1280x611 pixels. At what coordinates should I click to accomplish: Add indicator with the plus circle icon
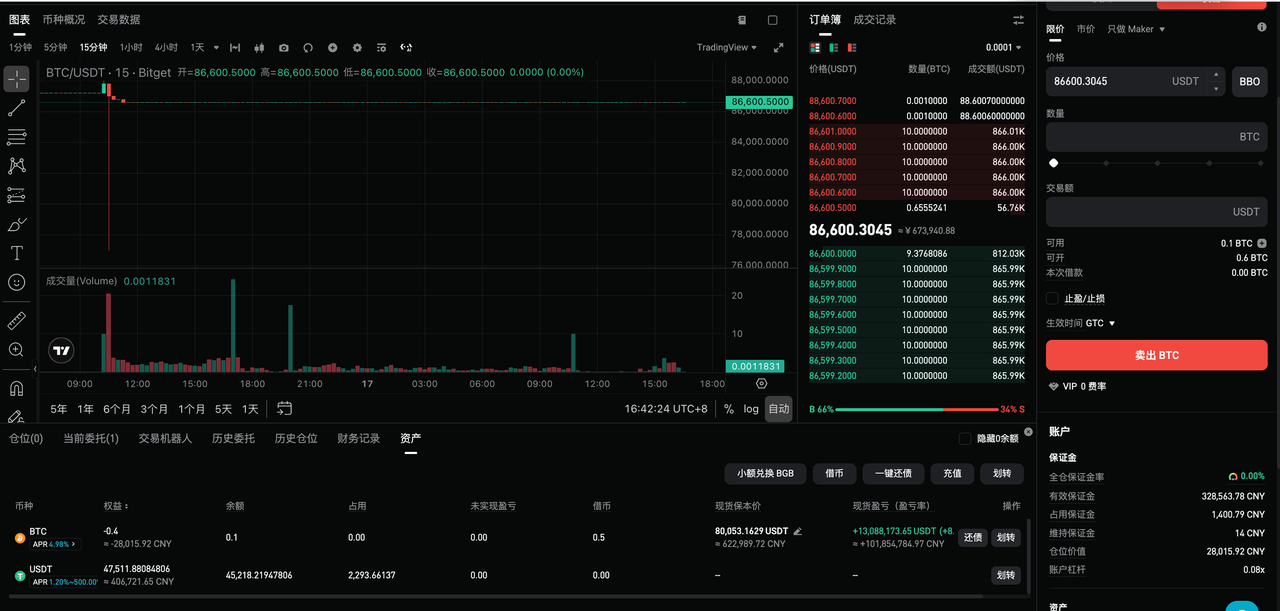coord(332,47)
